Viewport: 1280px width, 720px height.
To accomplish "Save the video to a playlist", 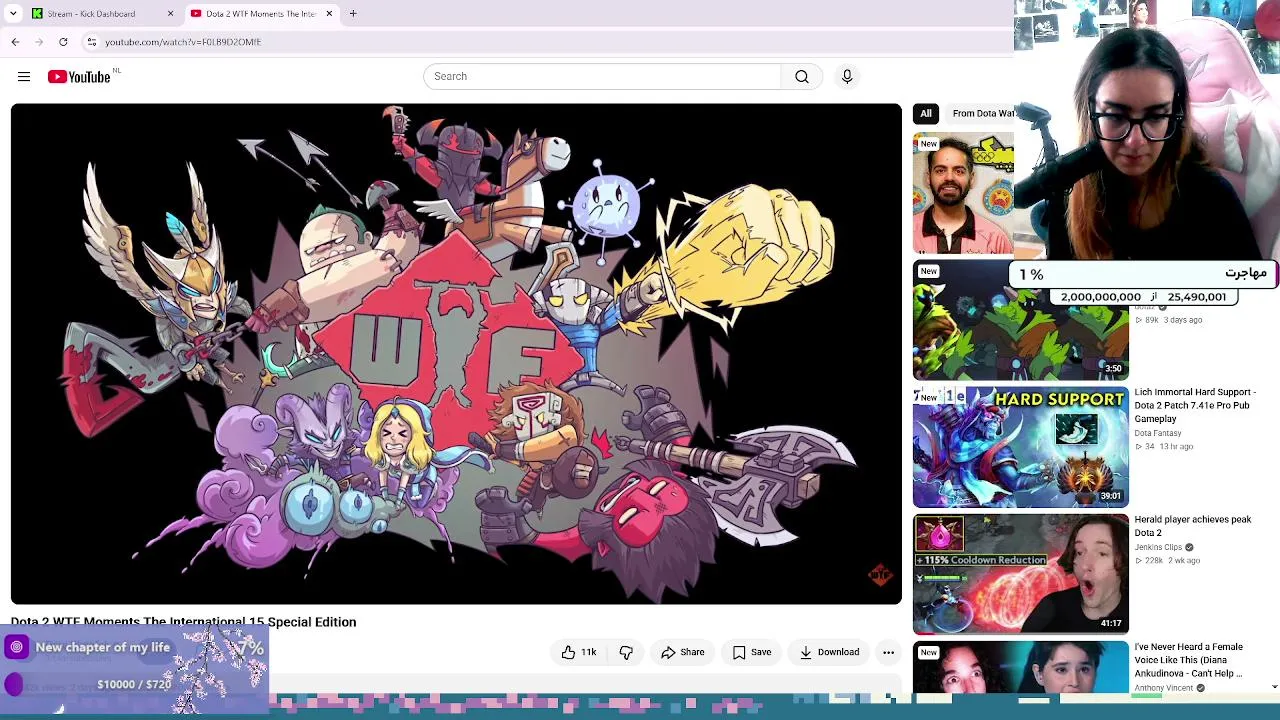I will click(x=752, y=652).
